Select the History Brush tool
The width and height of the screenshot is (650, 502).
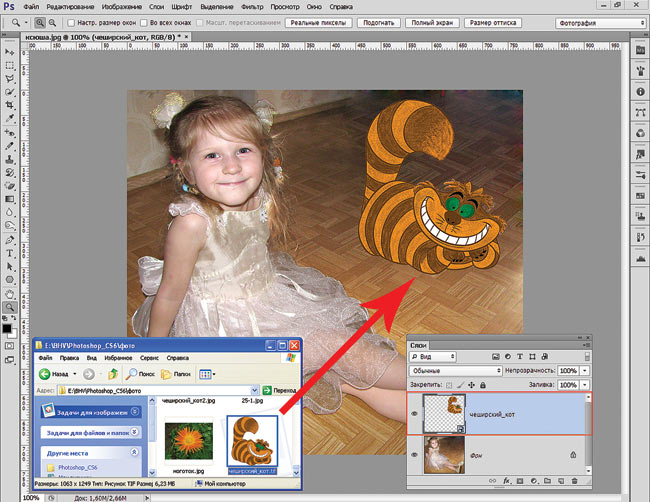pyautogui.click(x=10, y=172)
